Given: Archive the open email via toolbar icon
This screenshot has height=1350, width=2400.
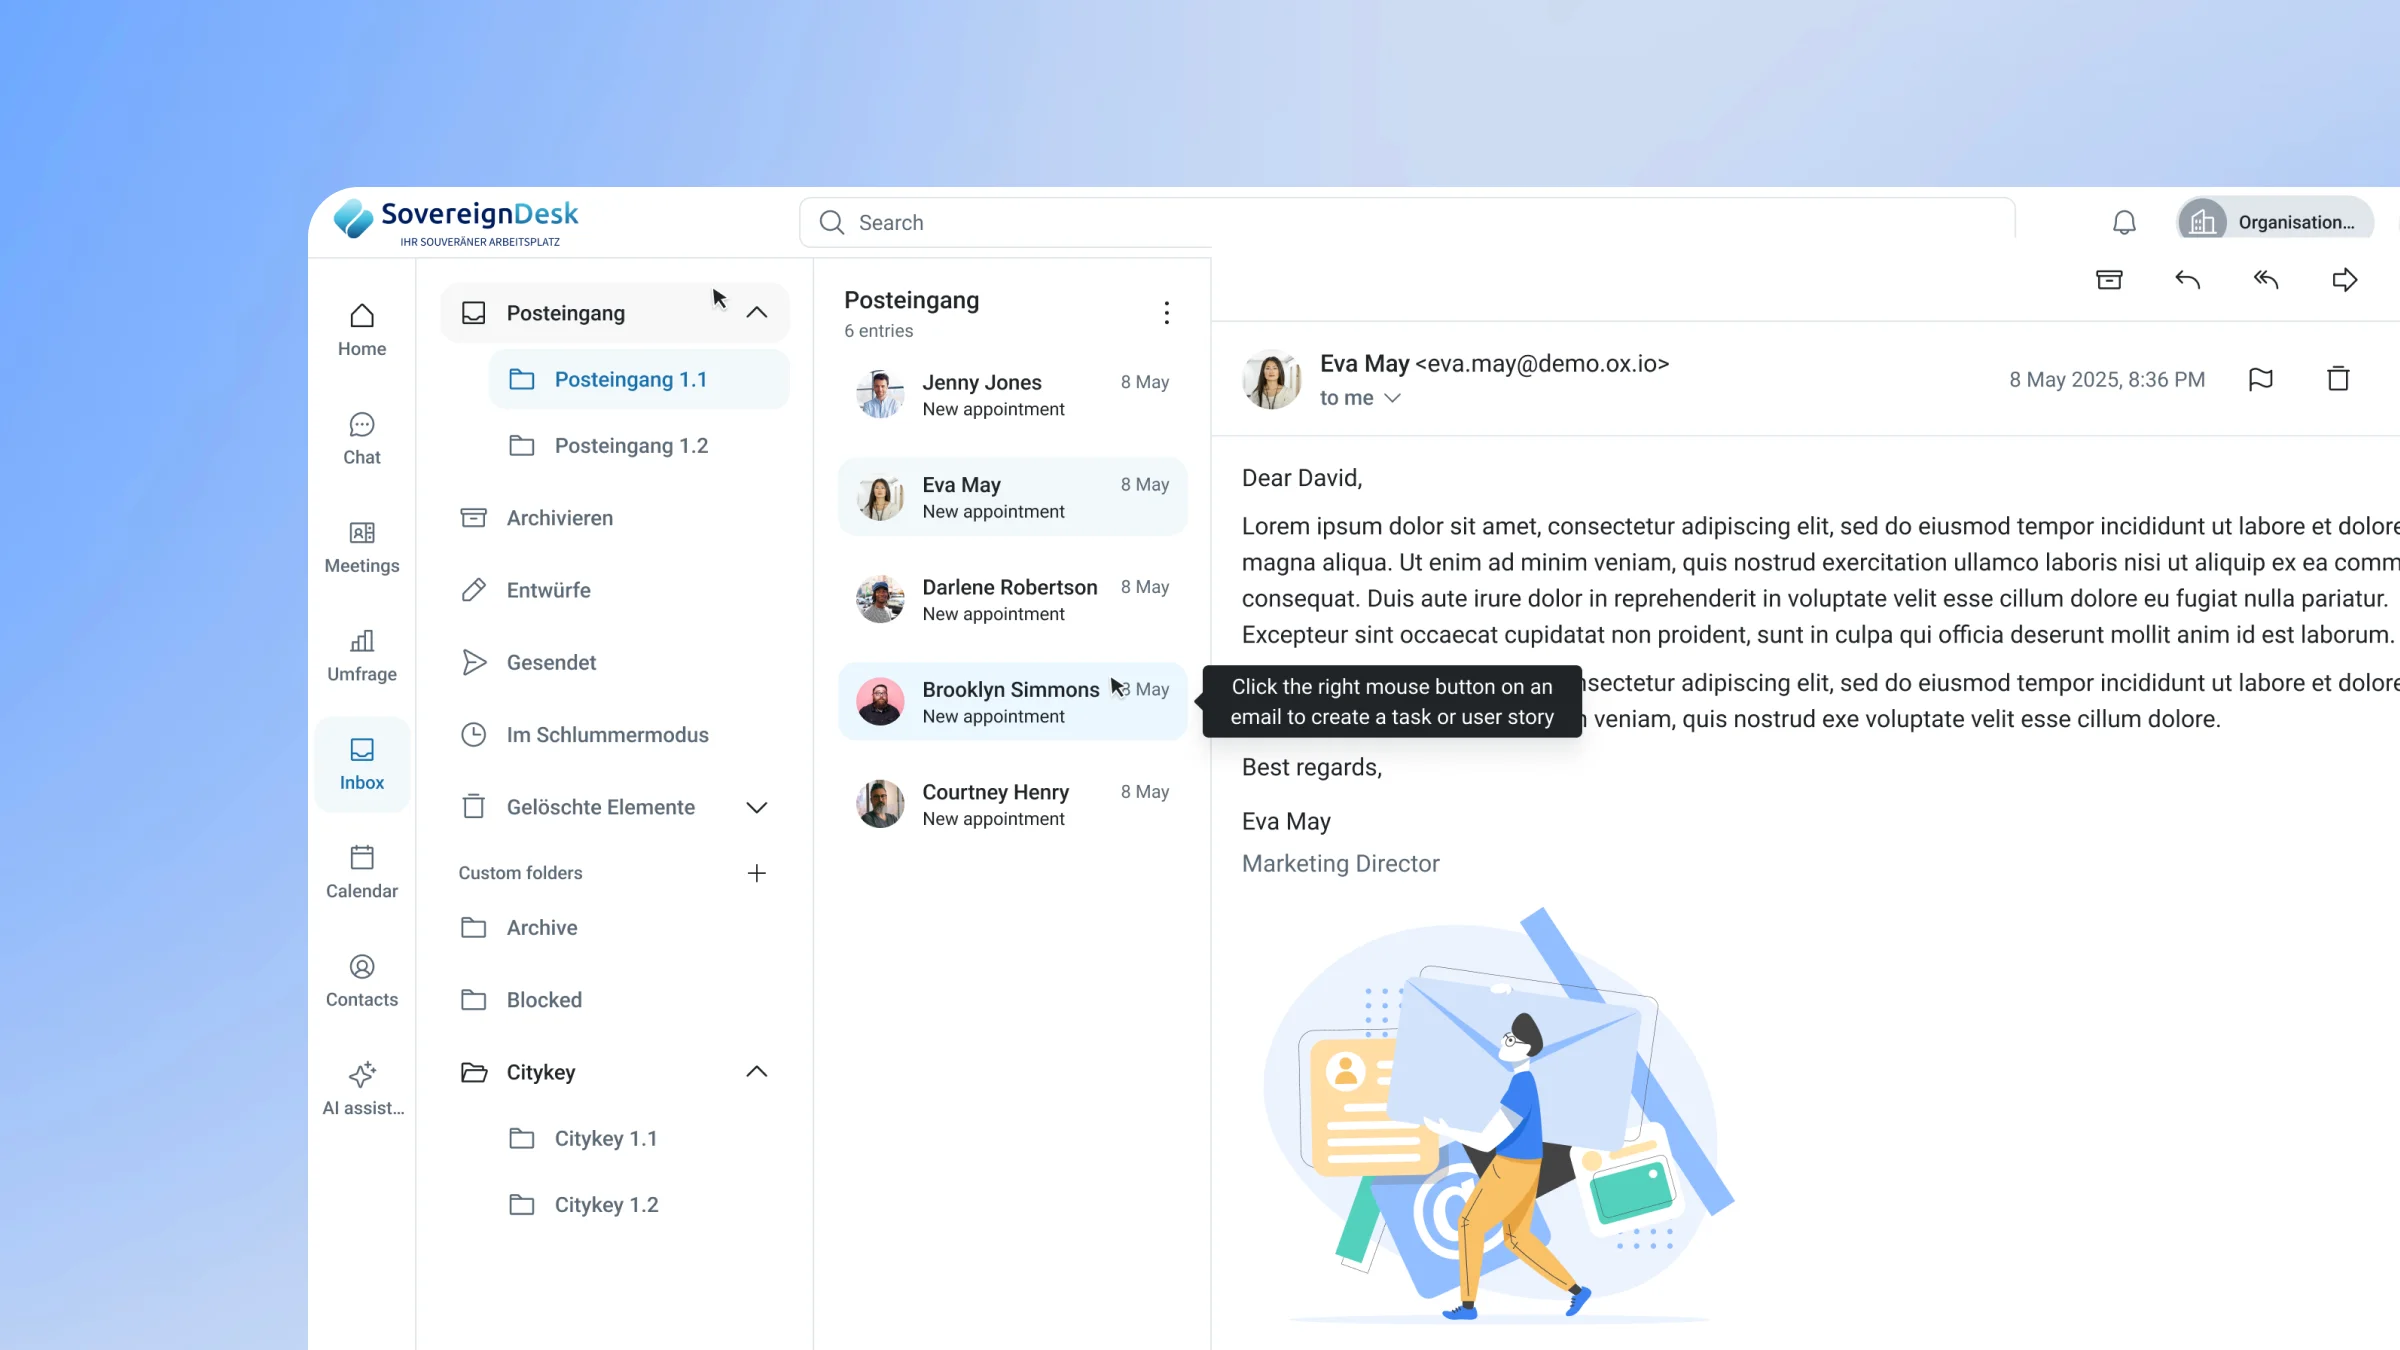Looking at the screenshot, I should click(x=2109, y=280).
